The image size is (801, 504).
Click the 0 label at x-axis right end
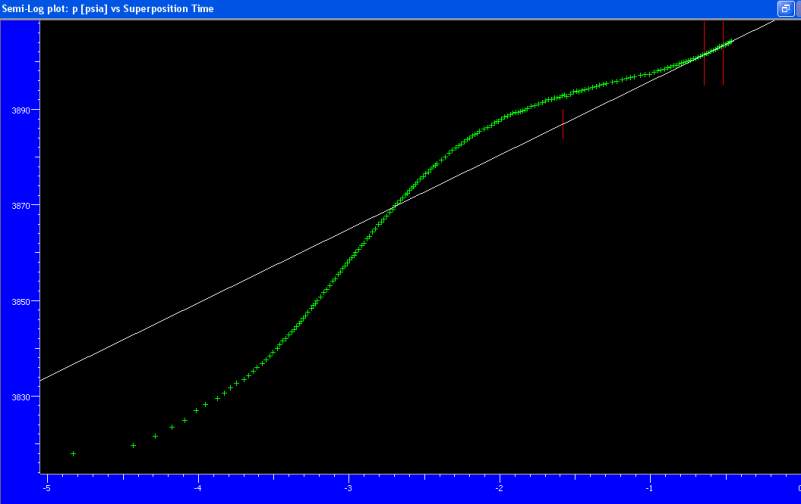pyautogui.click(x=797, y=489)
